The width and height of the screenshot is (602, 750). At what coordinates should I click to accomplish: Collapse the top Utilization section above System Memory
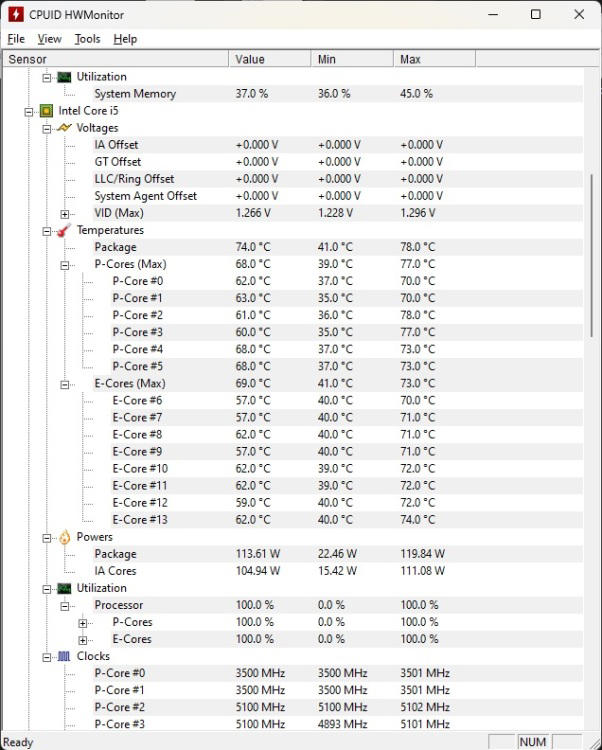point(47,78)
